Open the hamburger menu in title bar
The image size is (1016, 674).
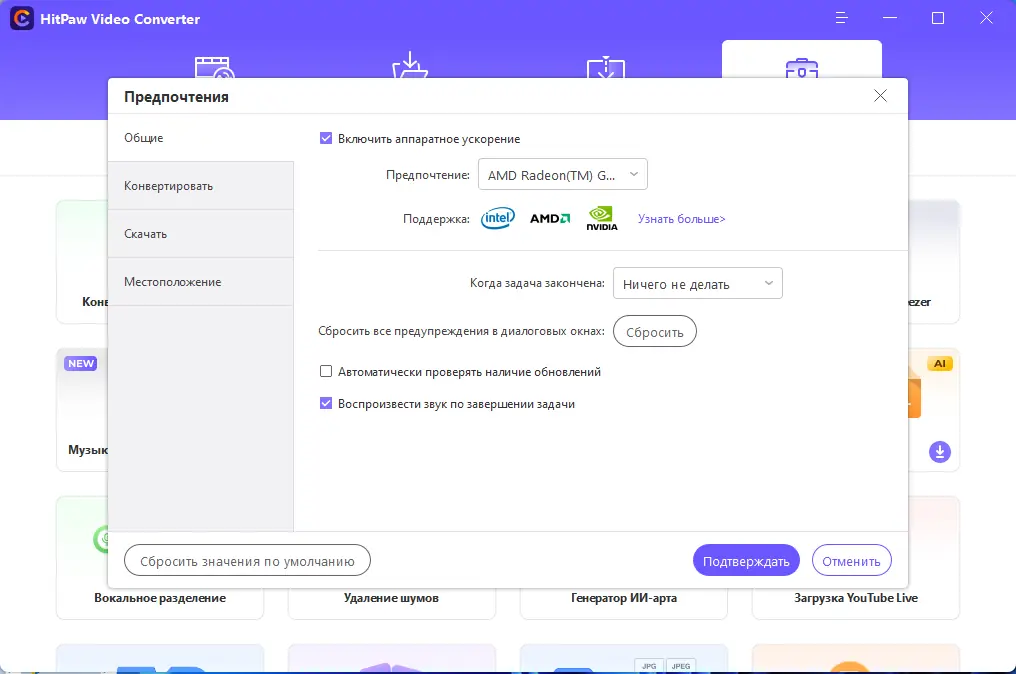pyautogui.click(x=841, y=18)
